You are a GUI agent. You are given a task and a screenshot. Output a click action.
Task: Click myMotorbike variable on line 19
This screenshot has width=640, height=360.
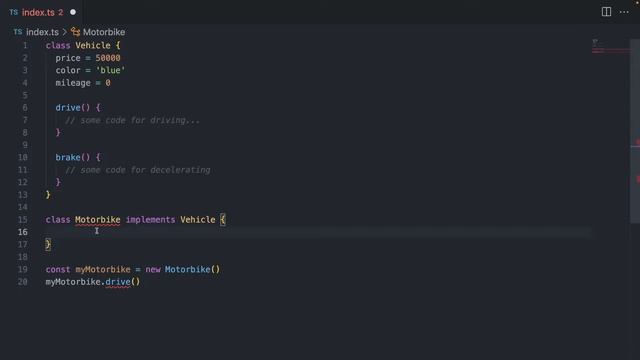tap(103, 269)
